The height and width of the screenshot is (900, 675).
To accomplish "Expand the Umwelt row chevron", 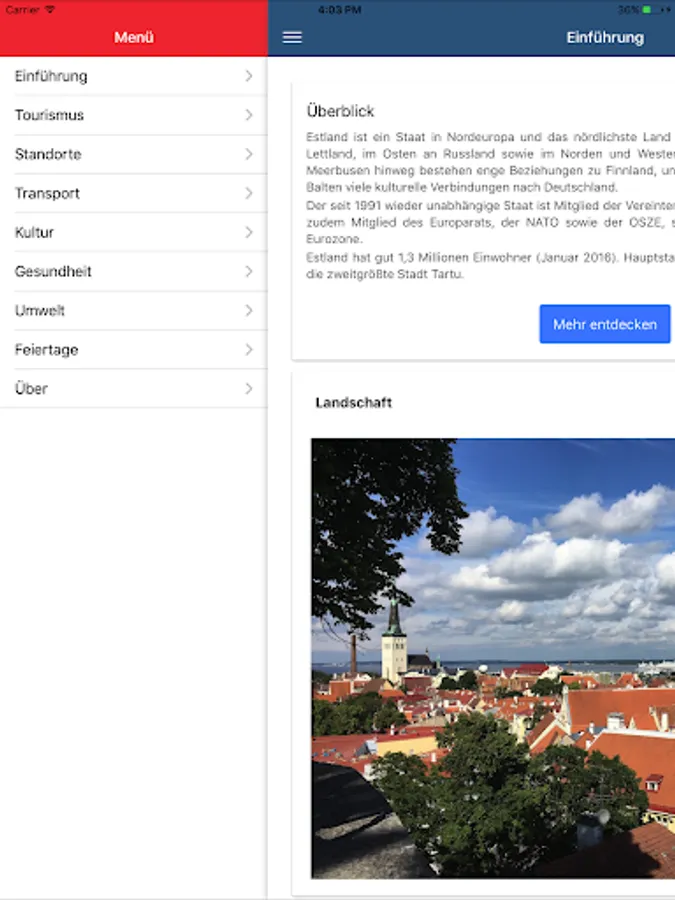I will tap(249, 311).
